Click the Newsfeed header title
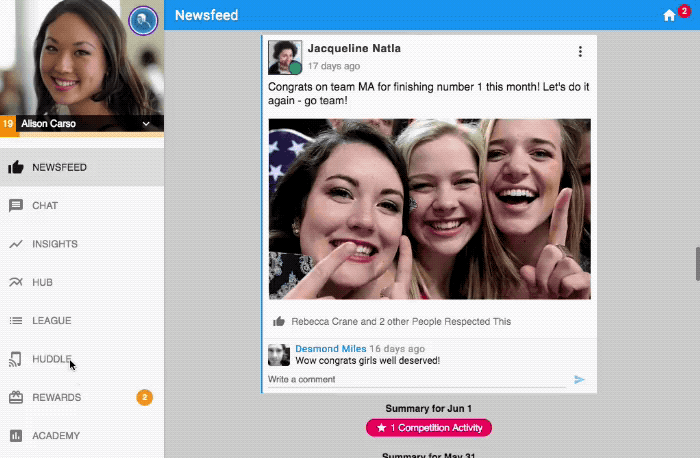 click(x=206, y=15)
